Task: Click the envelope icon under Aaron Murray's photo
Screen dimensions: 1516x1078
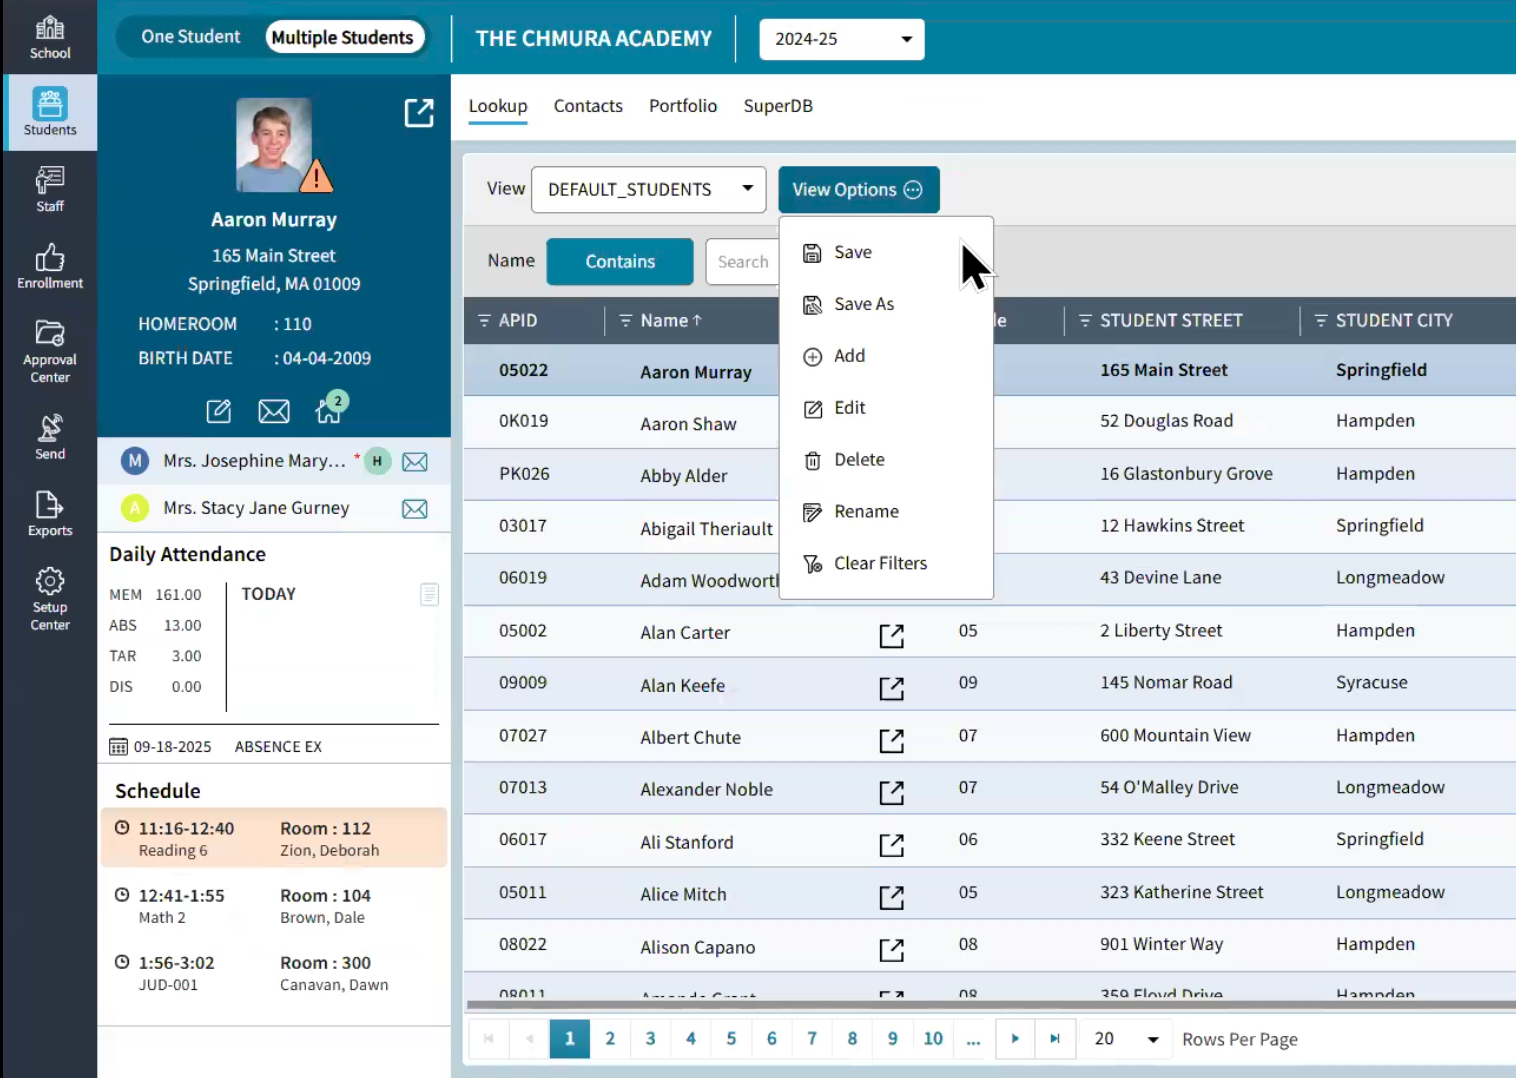Action: coord(273,410)
